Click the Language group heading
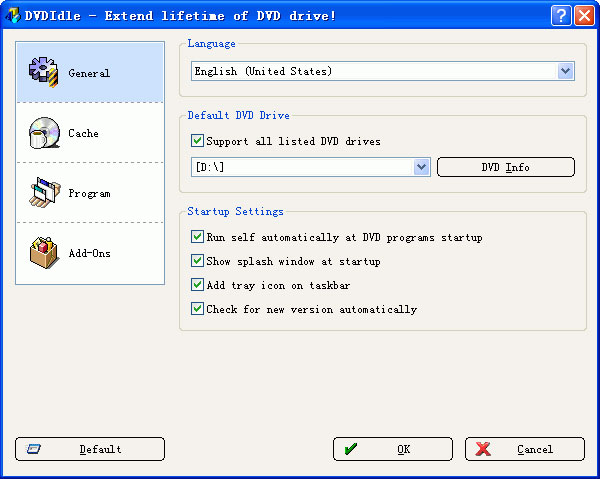The height and width of the screenshot is (479, 600). (x=211, y=44)
